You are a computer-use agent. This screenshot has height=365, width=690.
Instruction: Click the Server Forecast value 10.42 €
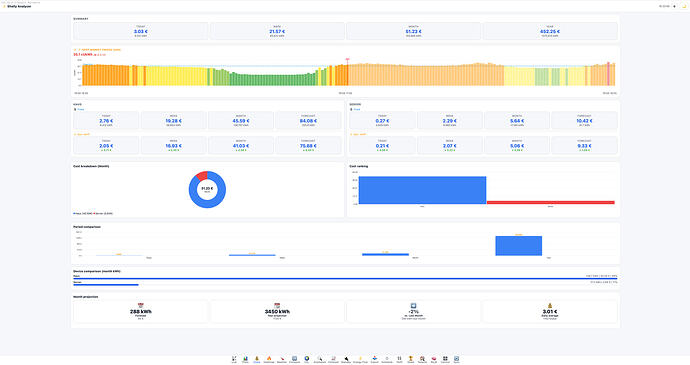coord(584,121)
